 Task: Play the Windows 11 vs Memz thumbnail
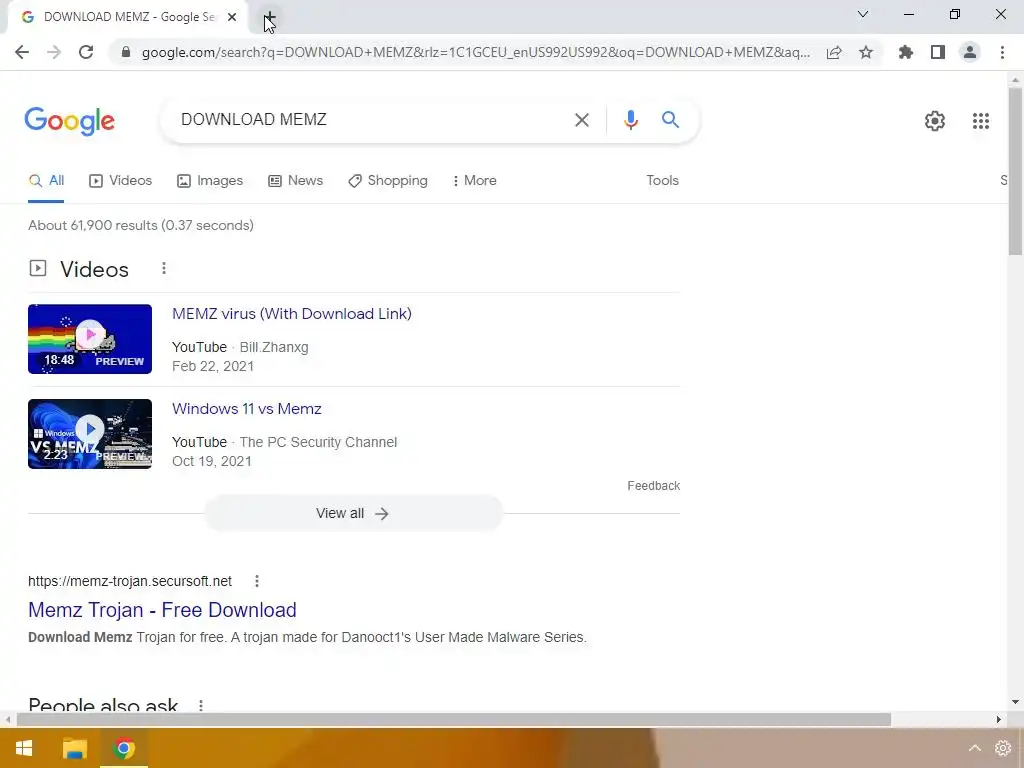click(90, 434)
